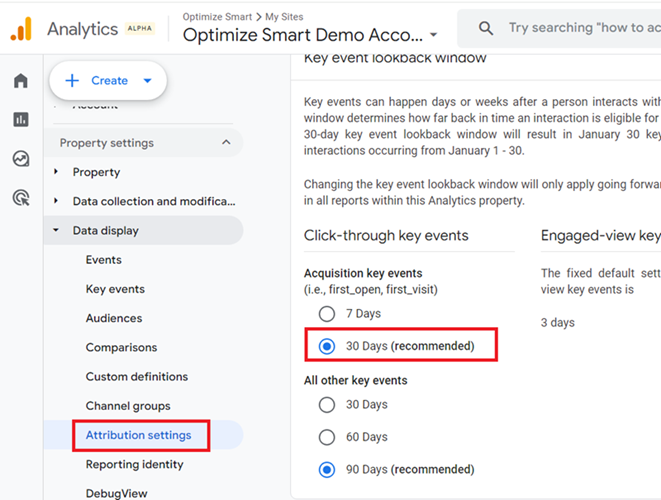Open the Reports bar chart icon
This screenshot has width=661, height=500.
click(21, 119)
